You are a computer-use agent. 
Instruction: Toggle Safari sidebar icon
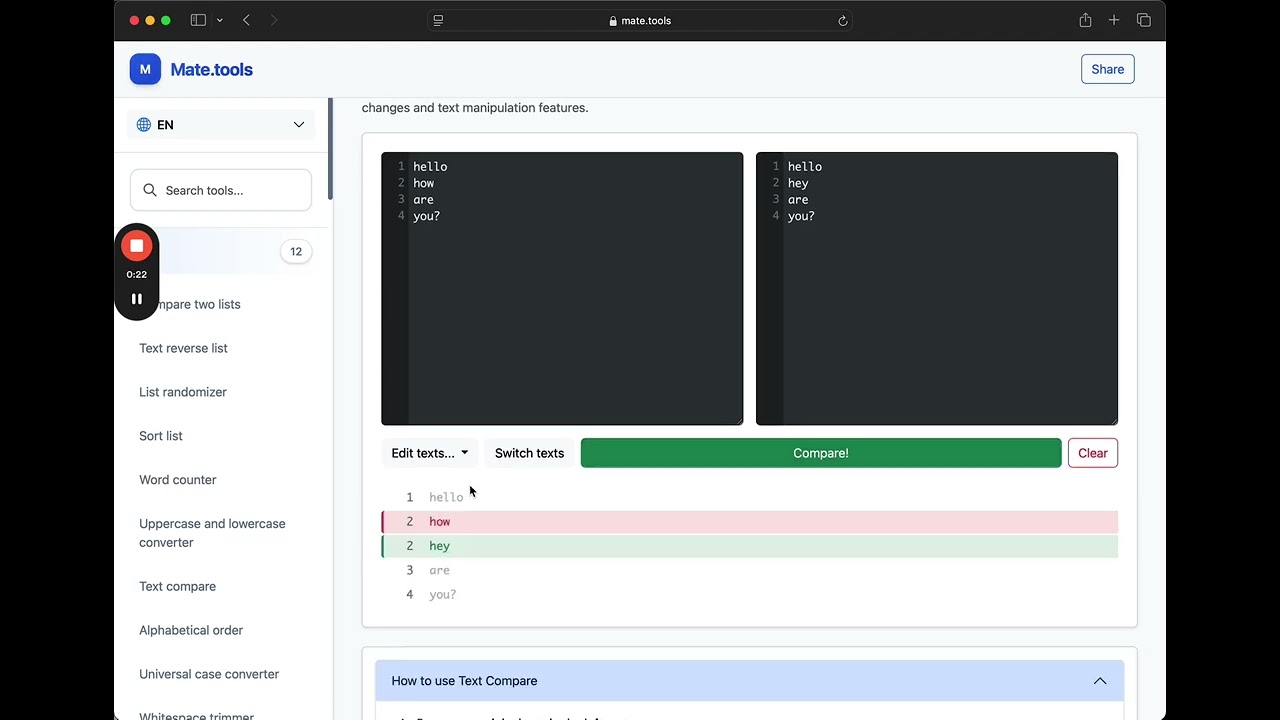[x=198, y=20]
